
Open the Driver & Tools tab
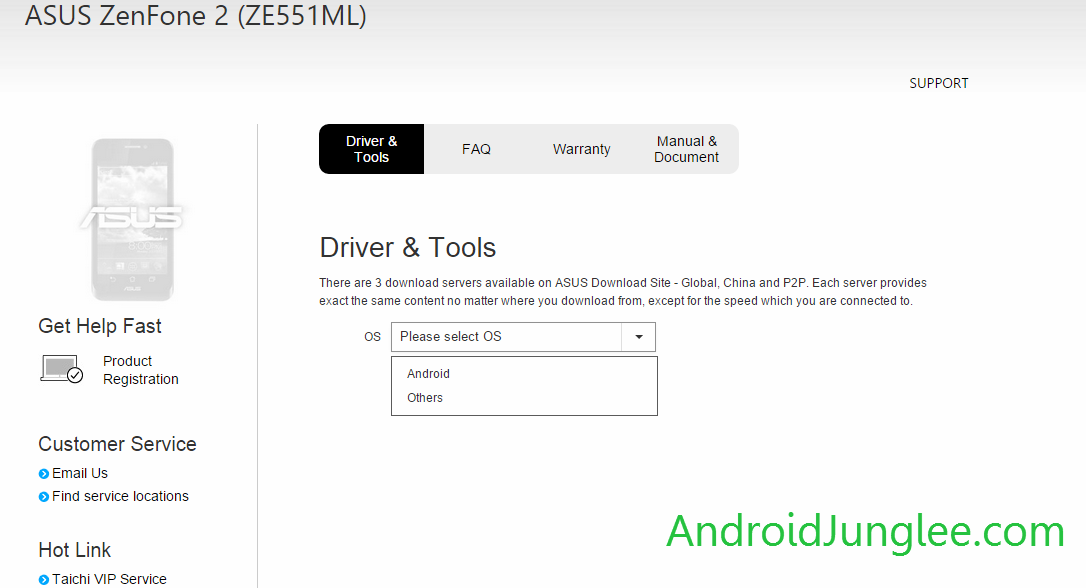(371, 149)
